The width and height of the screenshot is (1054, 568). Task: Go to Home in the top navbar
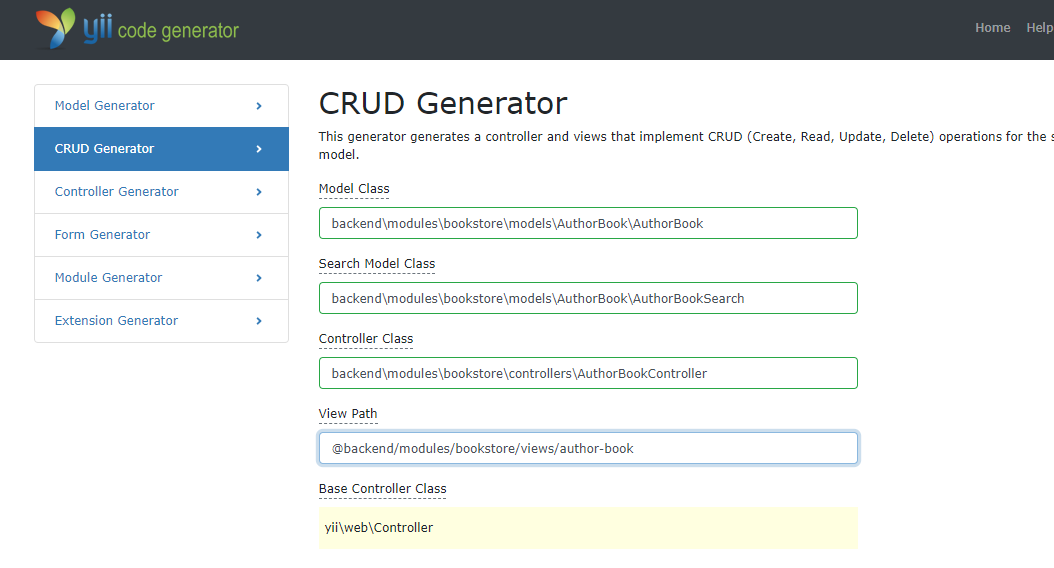click(x=992, y=28)
